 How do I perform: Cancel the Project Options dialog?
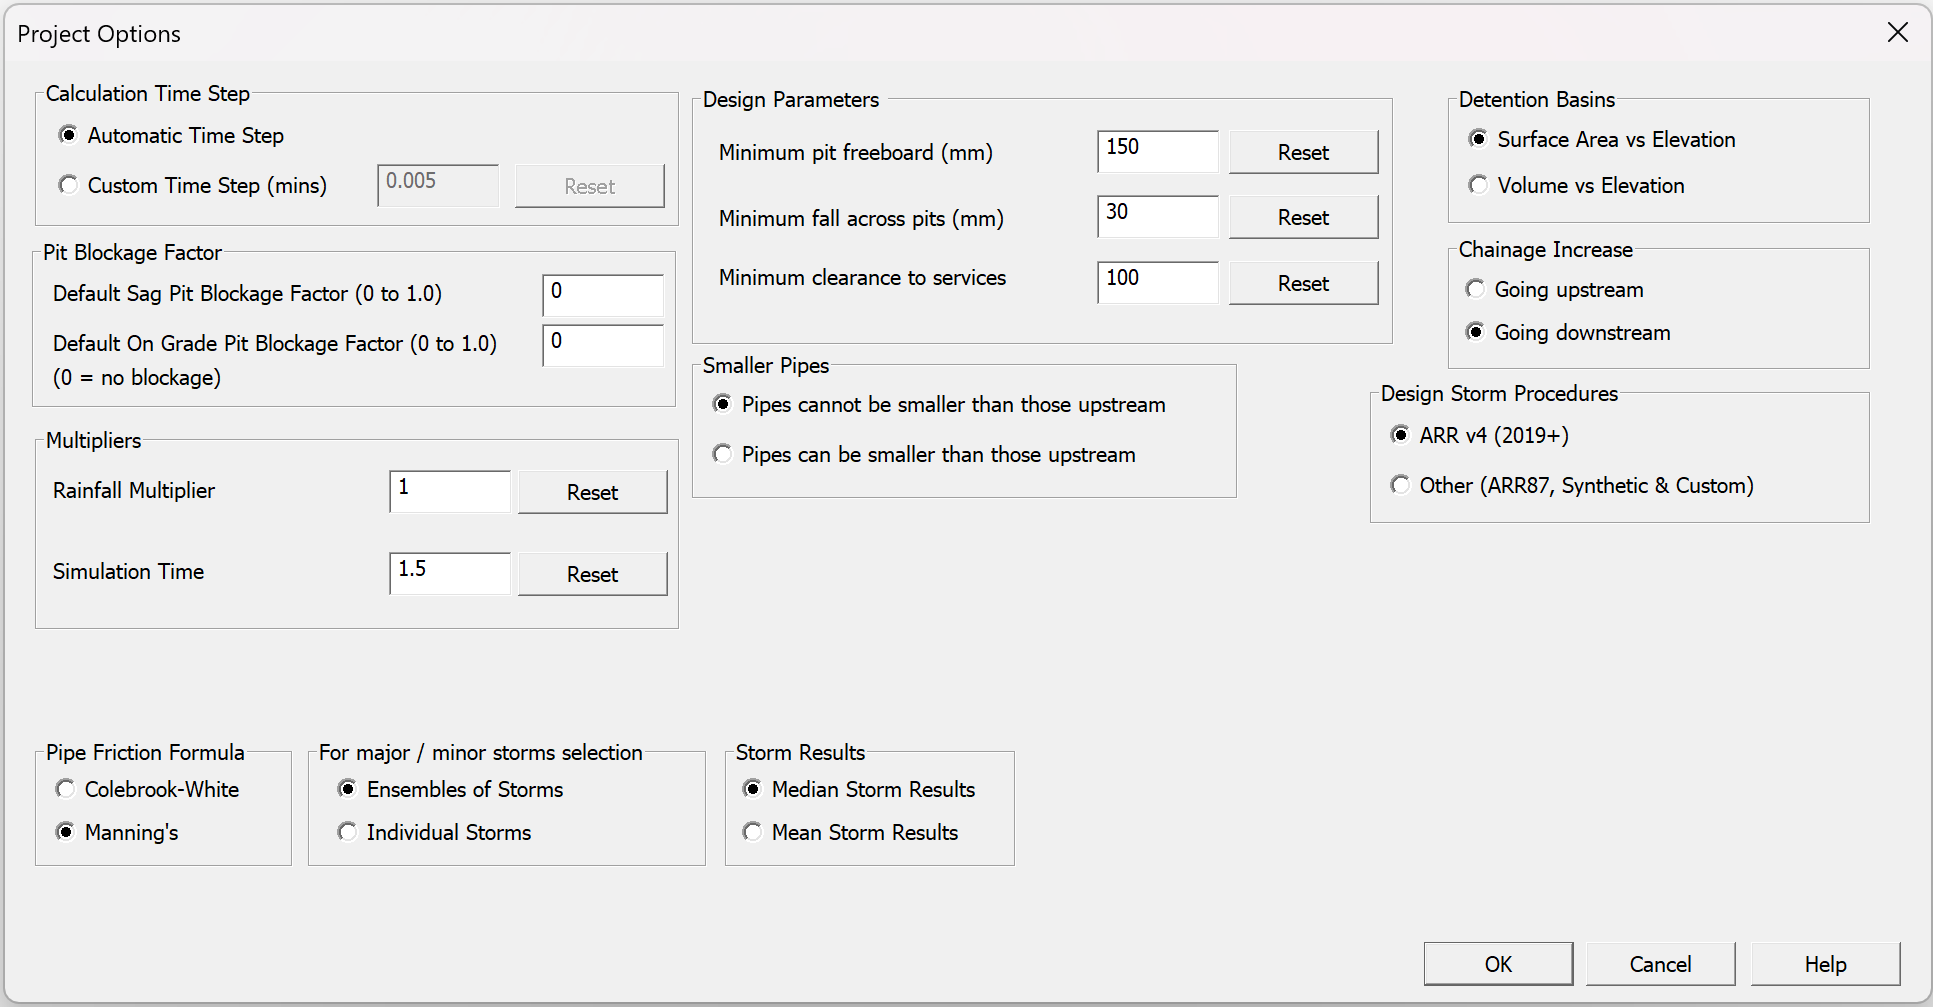1660,964
